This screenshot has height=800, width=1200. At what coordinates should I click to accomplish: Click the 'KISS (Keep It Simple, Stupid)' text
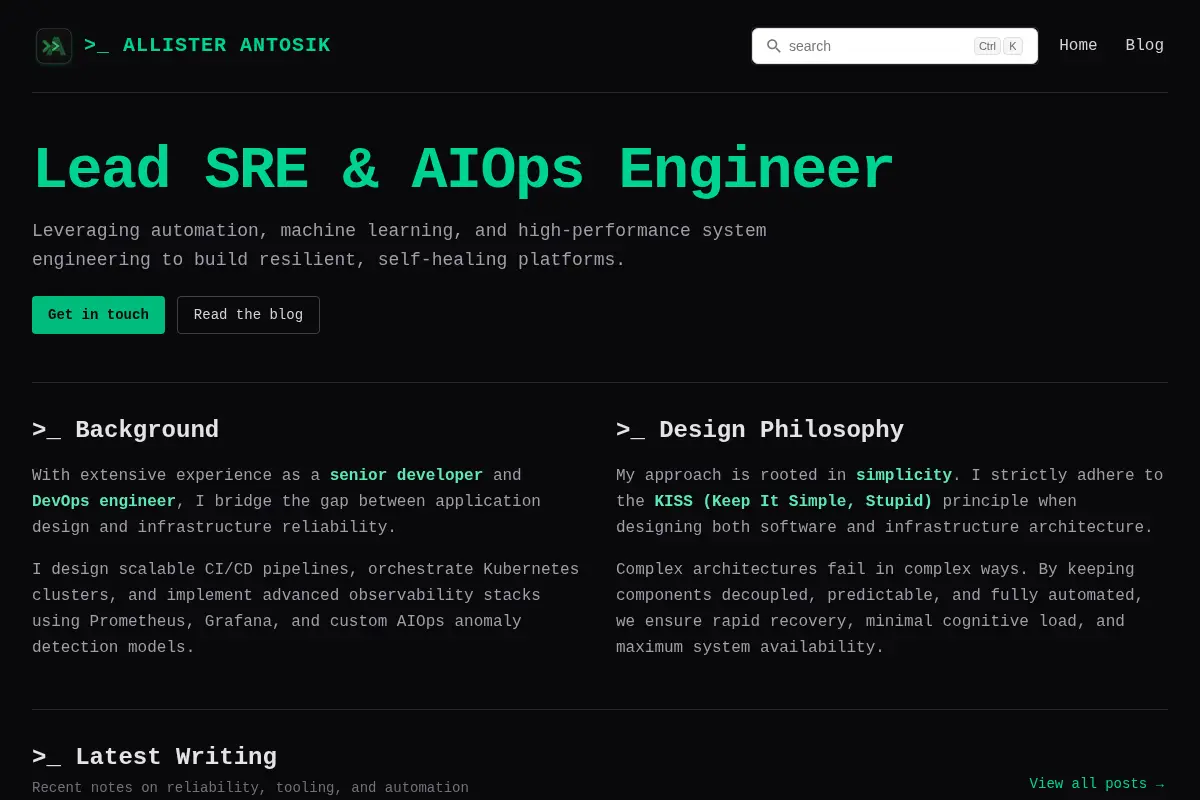(793, 502)
